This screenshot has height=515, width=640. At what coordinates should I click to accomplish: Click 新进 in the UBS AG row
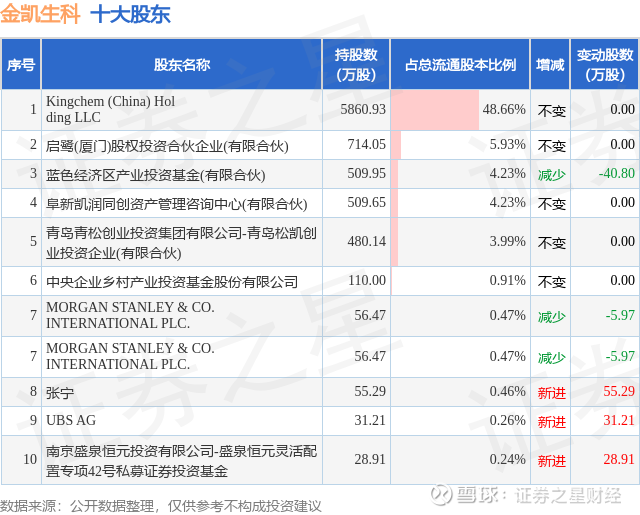tap(551, 422)
